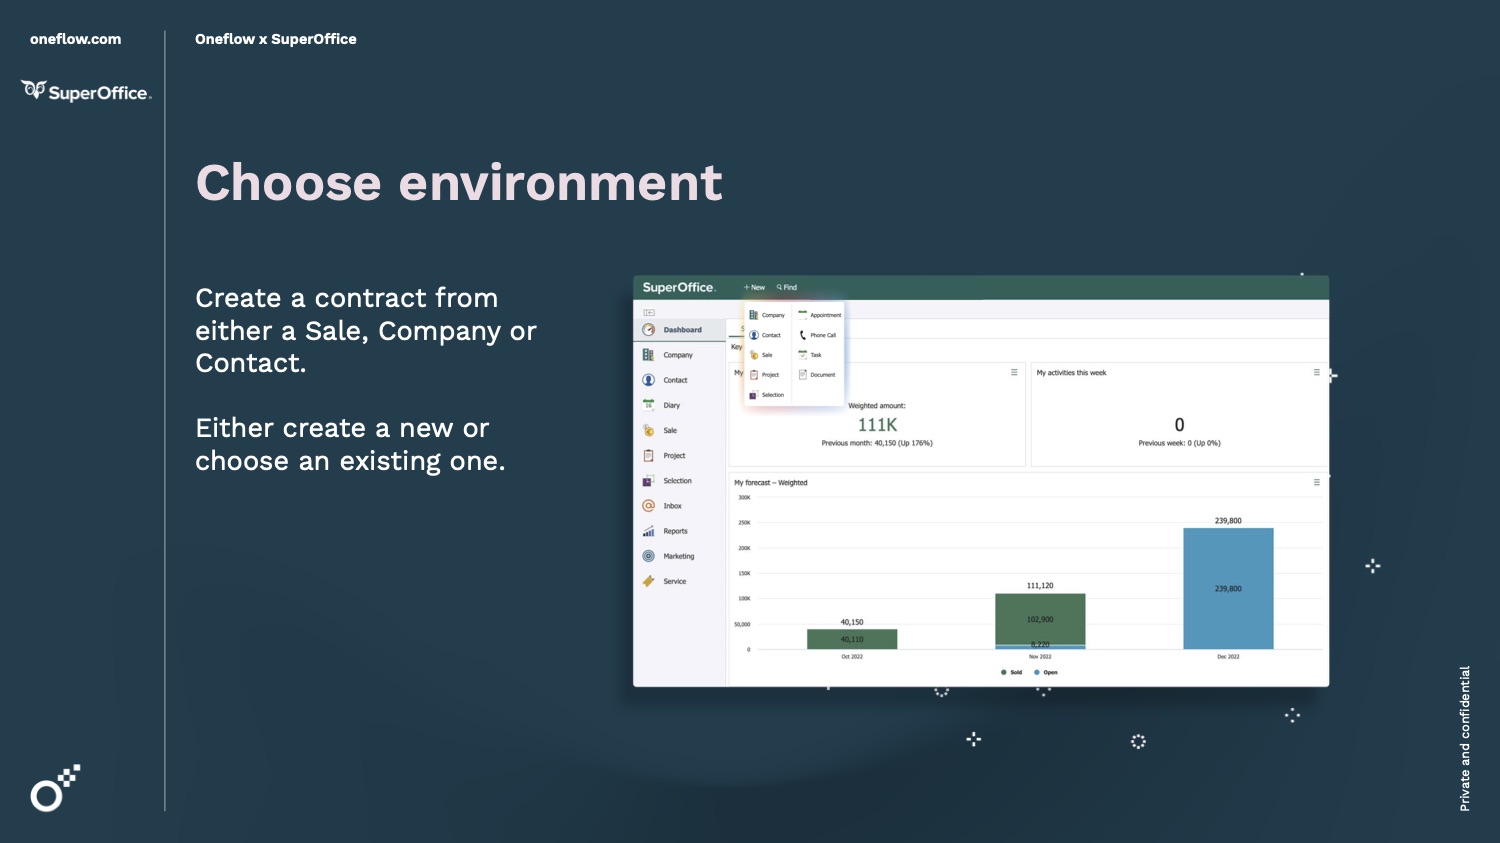Toggle the Sold series in the chart legend
Image resolution: width=1500 pixels, height=843 pixels.
click(1011, 672)
